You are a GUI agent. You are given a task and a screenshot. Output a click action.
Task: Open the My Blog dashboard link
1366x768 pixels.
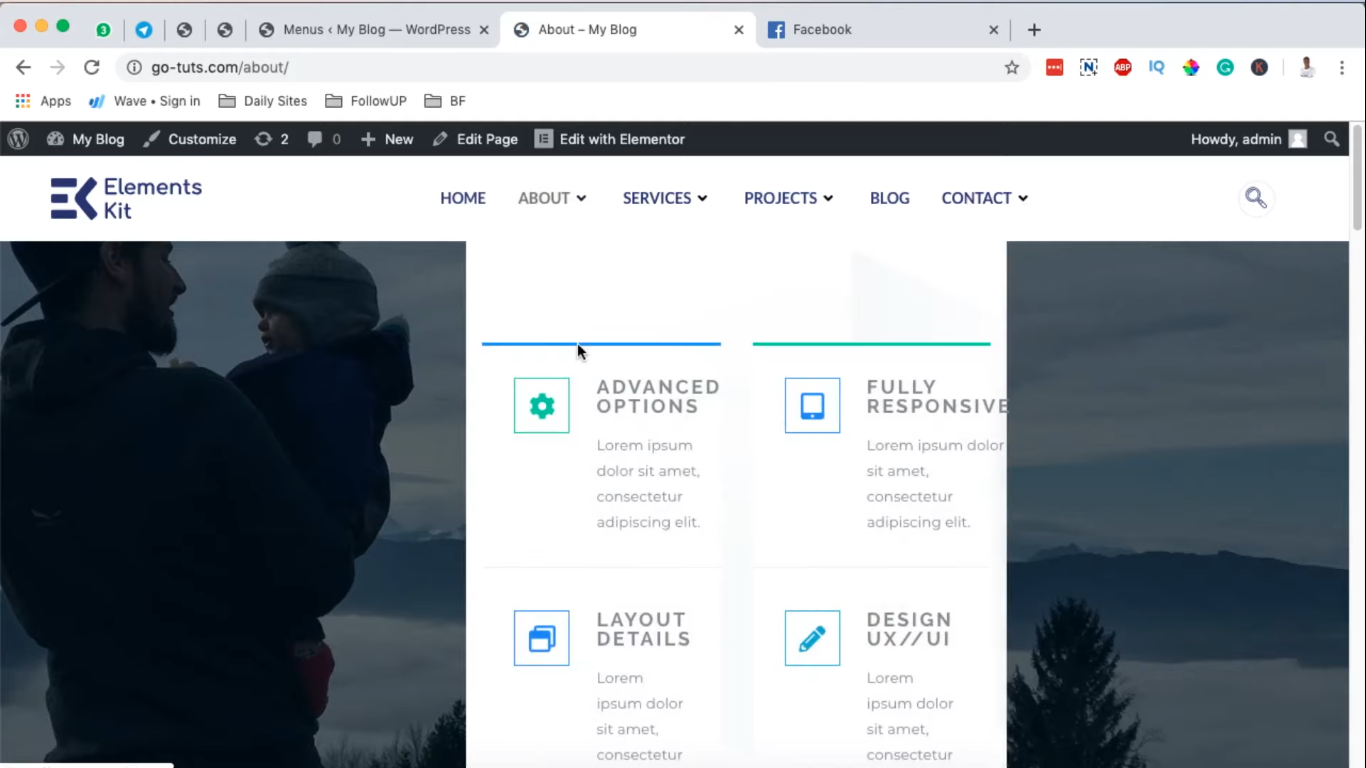(x=86, y=139)
